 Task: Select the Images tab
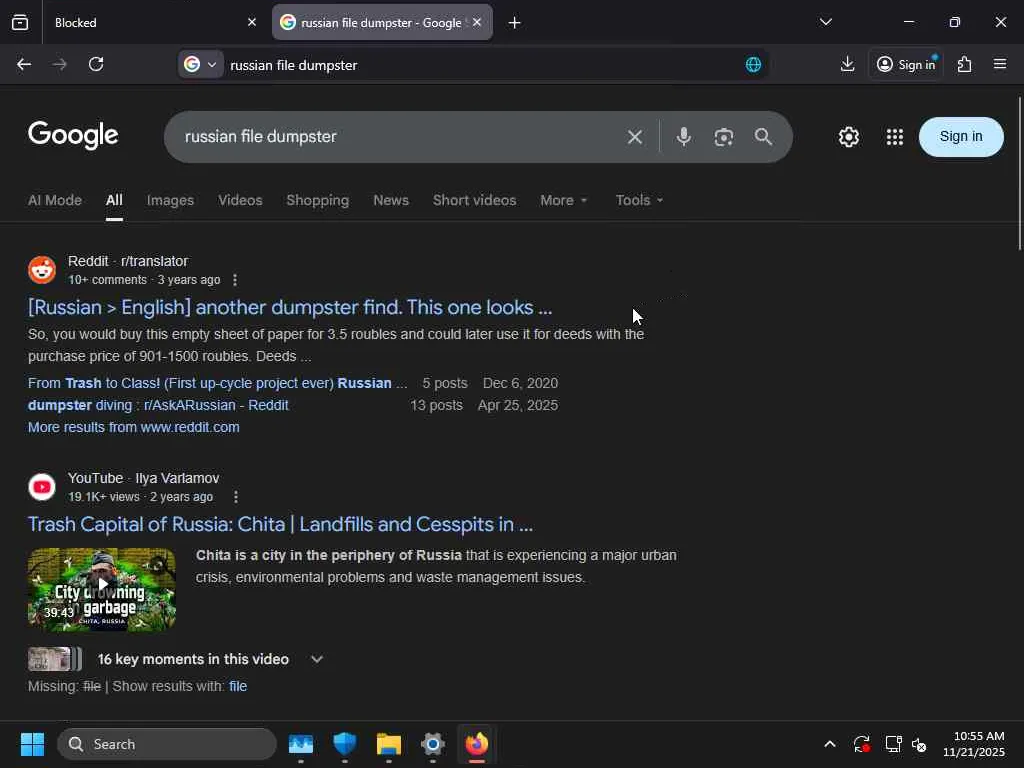coord(170,200)
